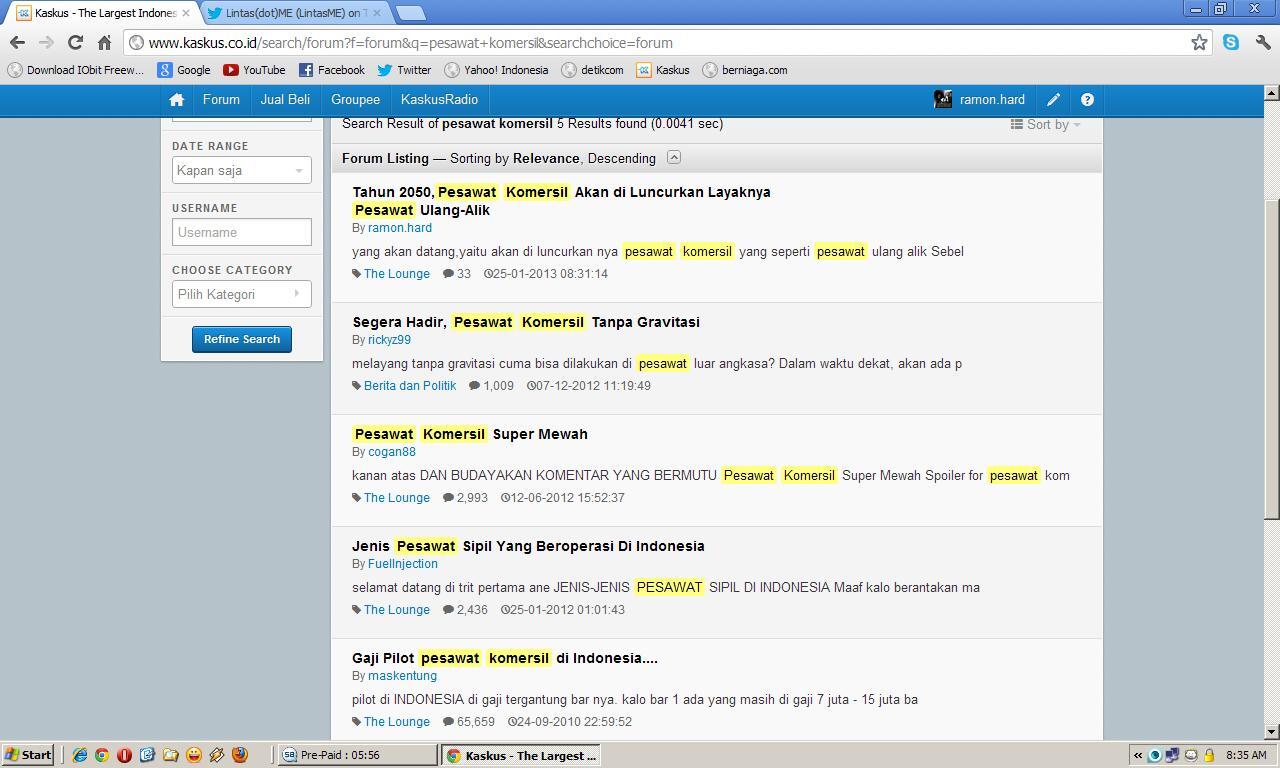1280x768 pixels.
Task: Open Kaskus bookmark in bookmarks bar
Action: coord(663,70)
